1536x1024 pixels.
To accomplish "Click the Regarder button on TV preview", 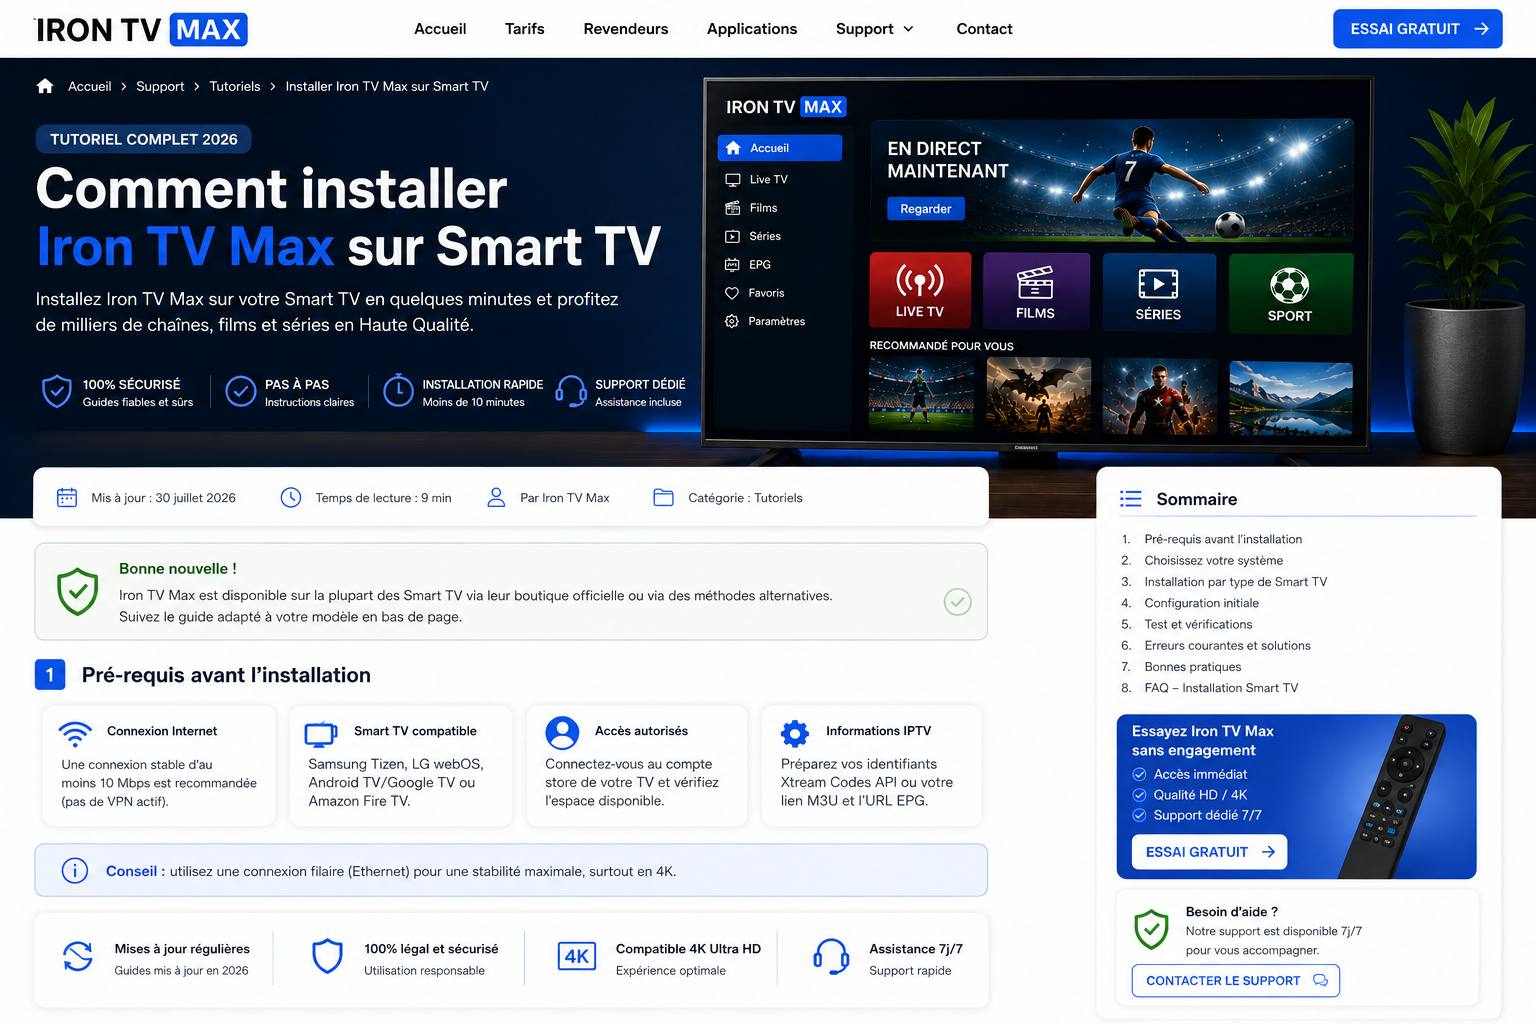I will (x=926, y=209).
